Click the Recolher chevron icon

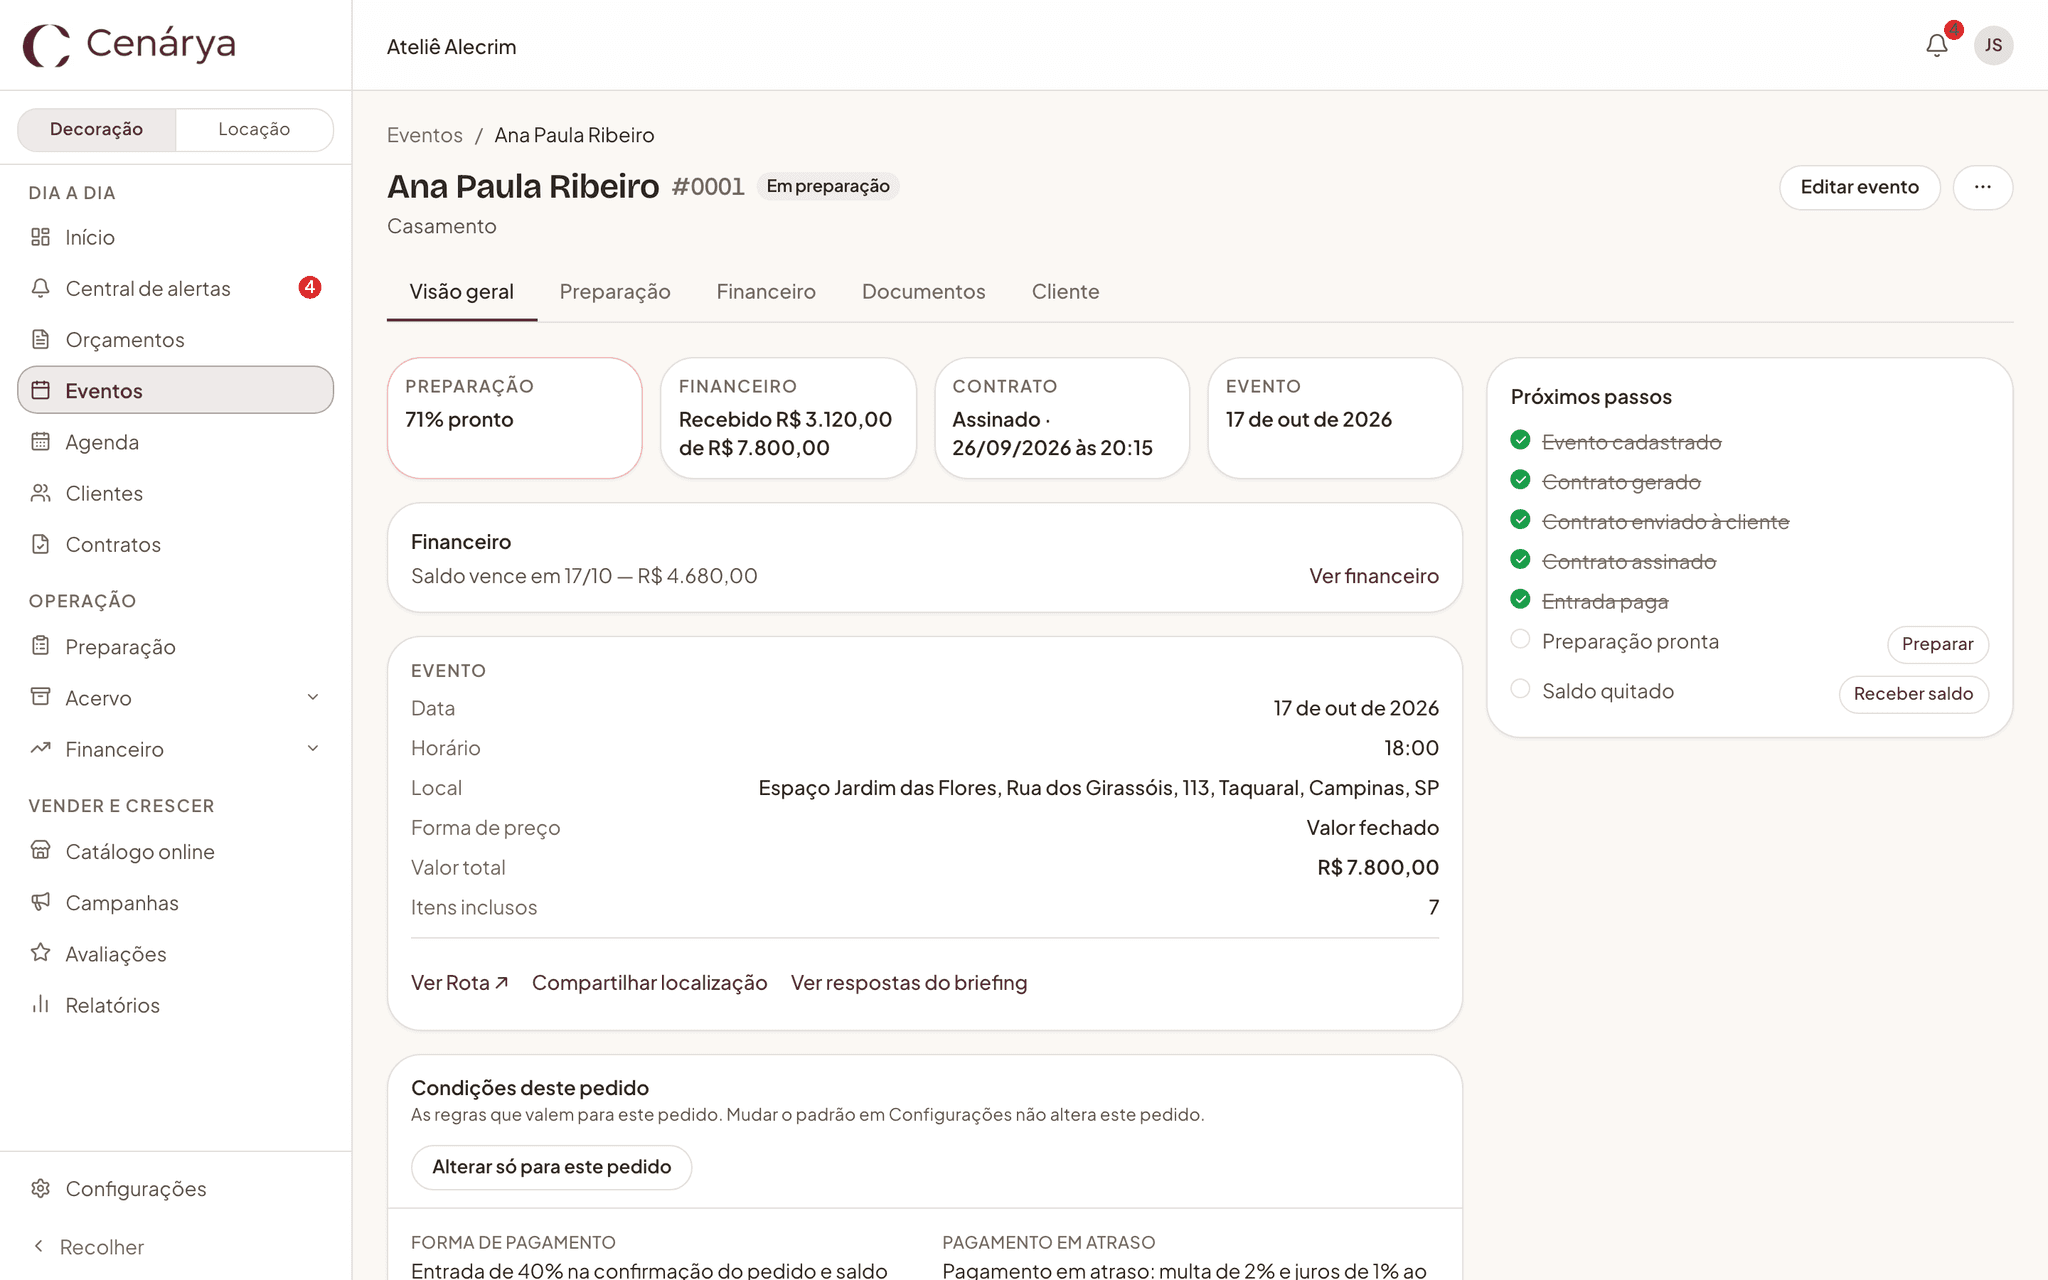38,1246
